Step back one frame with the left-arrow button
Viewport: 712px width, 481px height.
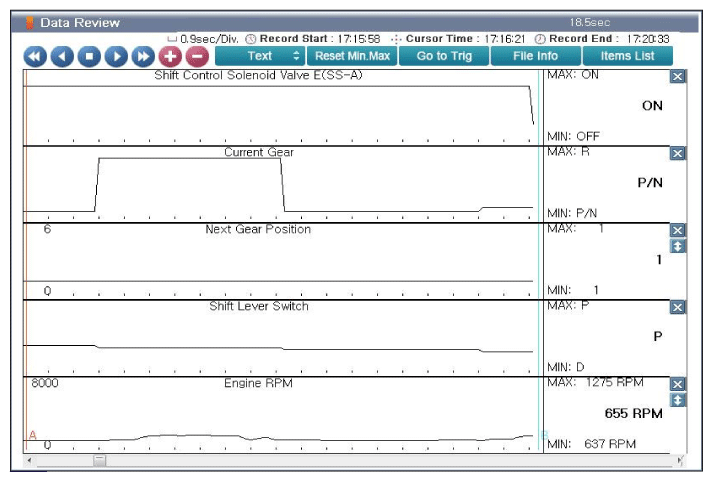click(x=62, y=57)
